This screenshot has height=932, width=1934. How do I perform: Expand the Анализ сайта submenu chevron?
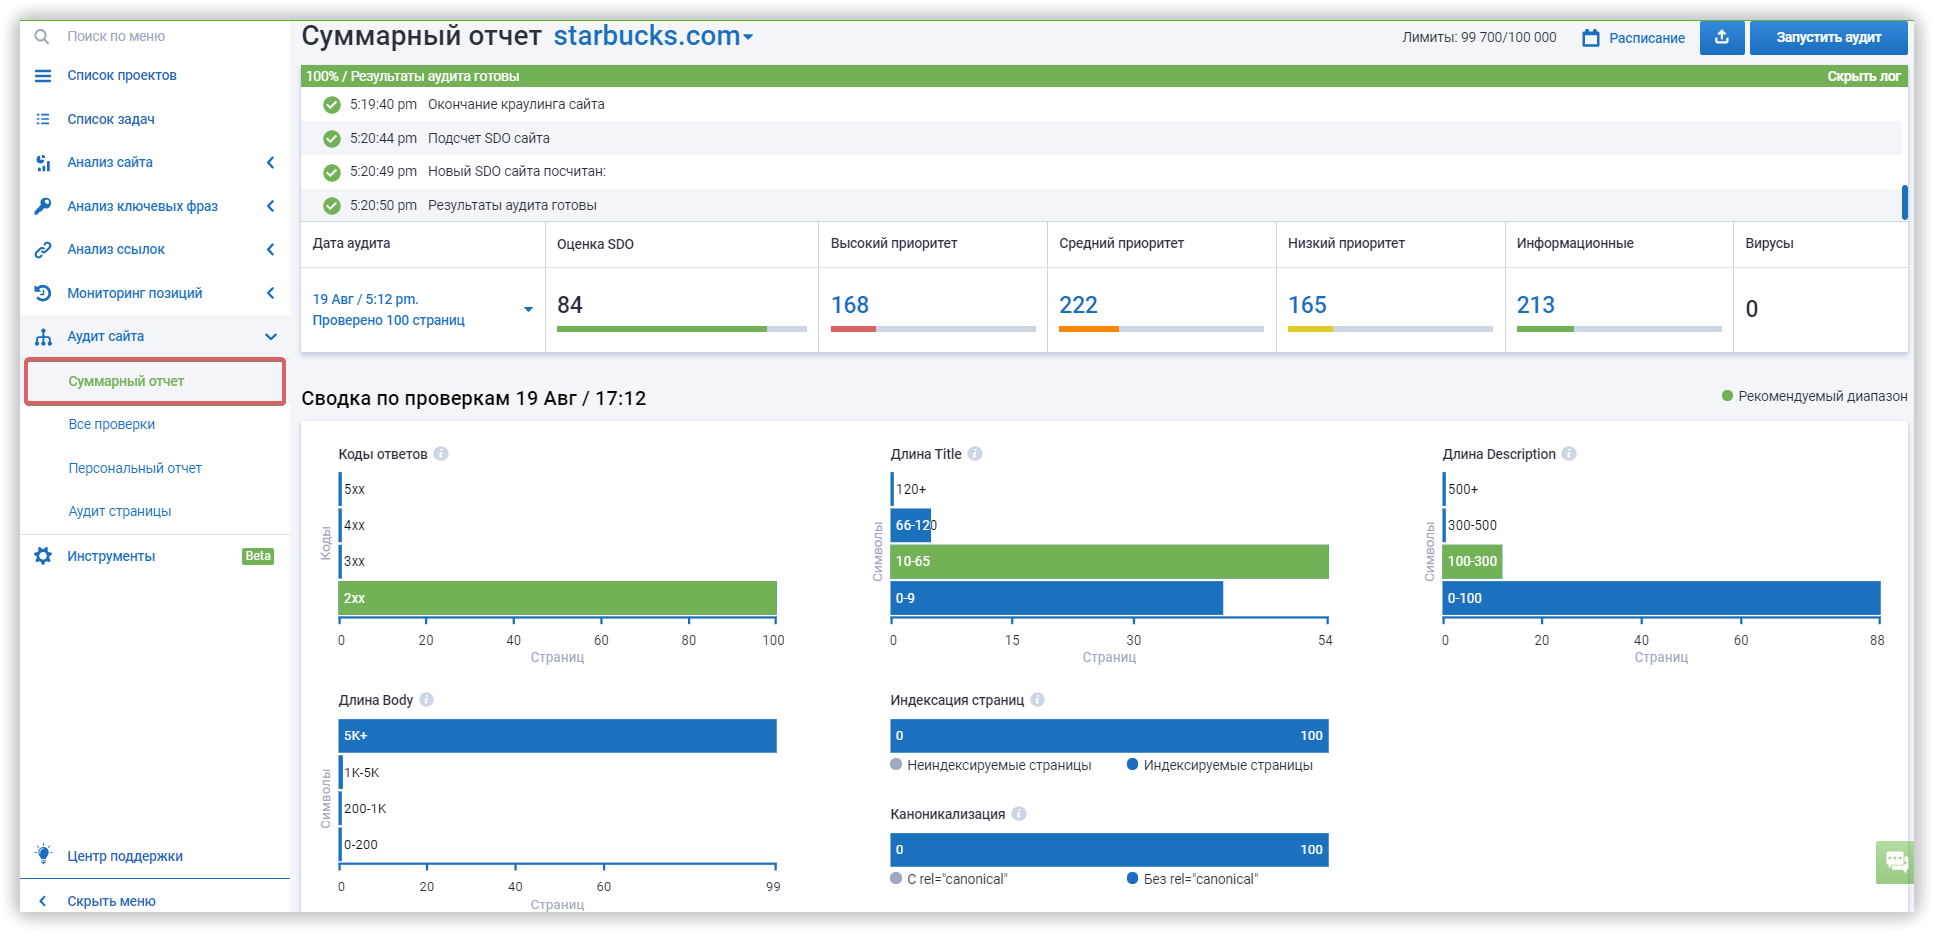coord(270,163)
